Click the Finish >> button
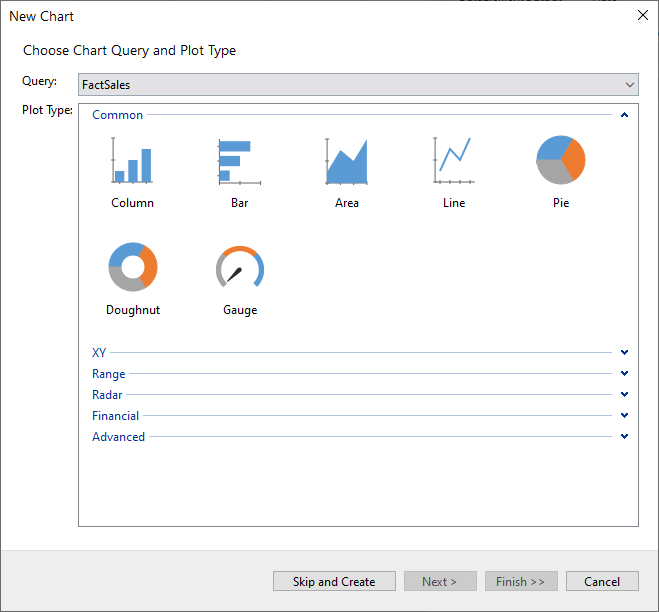The width and height of the screenshot is (659, 612). [521, 581]
